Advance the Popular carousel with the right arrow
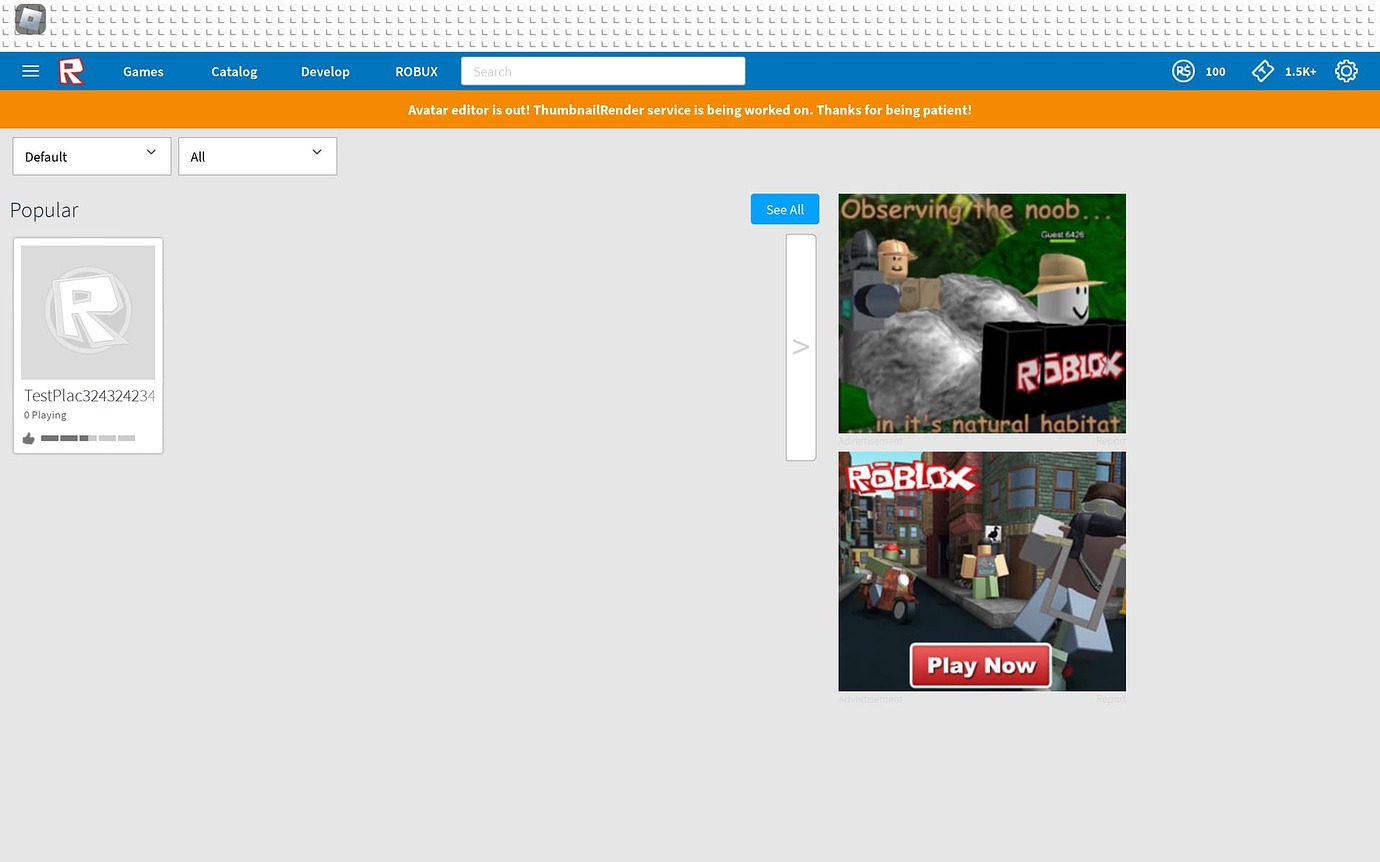Viewport: 1380px width, 862px height. pyautogui.click(x=800, y=346)
